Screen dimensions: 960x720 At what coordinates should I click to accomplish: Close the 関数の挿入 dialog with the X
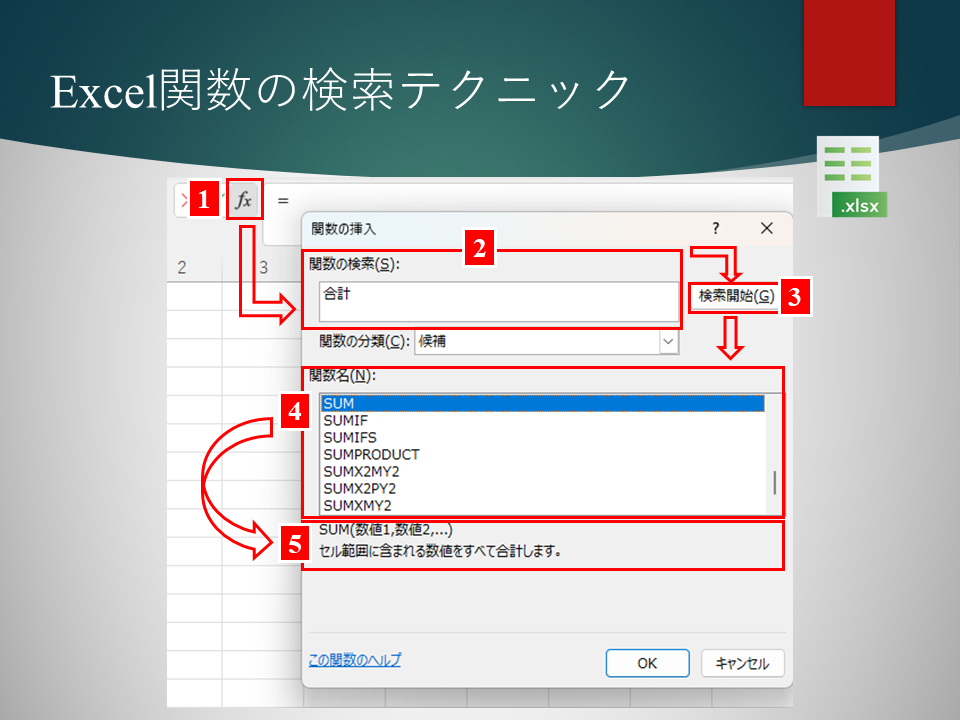(x=767, y=228)
